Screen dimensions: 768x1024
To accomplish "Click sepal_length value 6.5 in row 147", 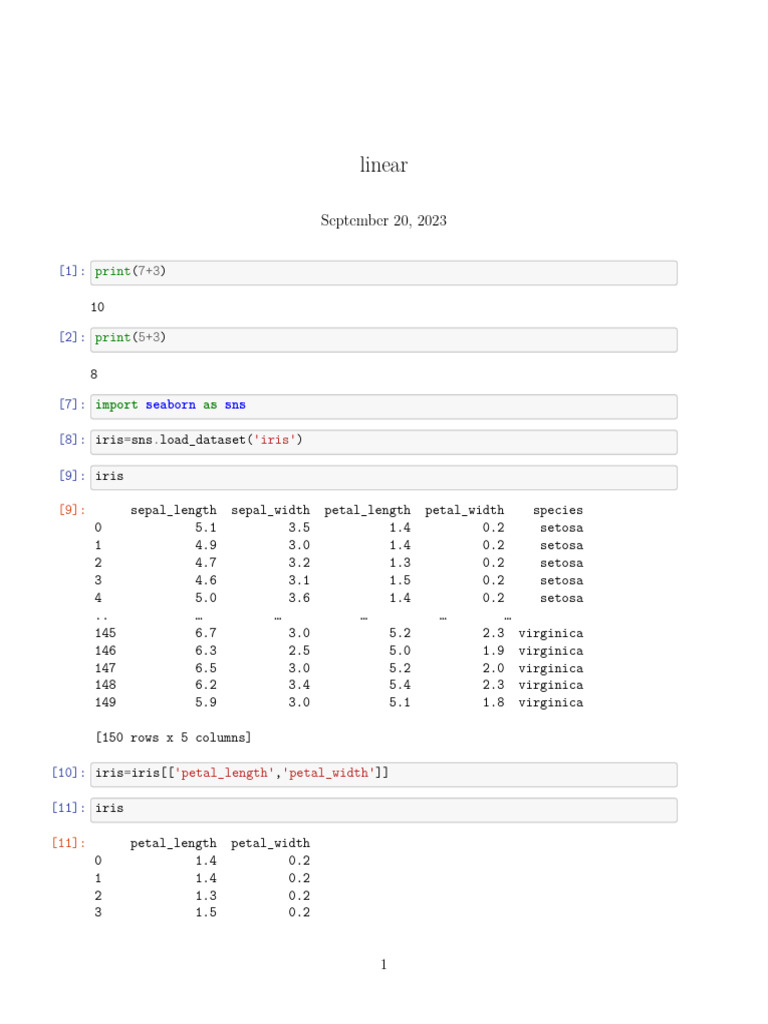I will (206, 669).
